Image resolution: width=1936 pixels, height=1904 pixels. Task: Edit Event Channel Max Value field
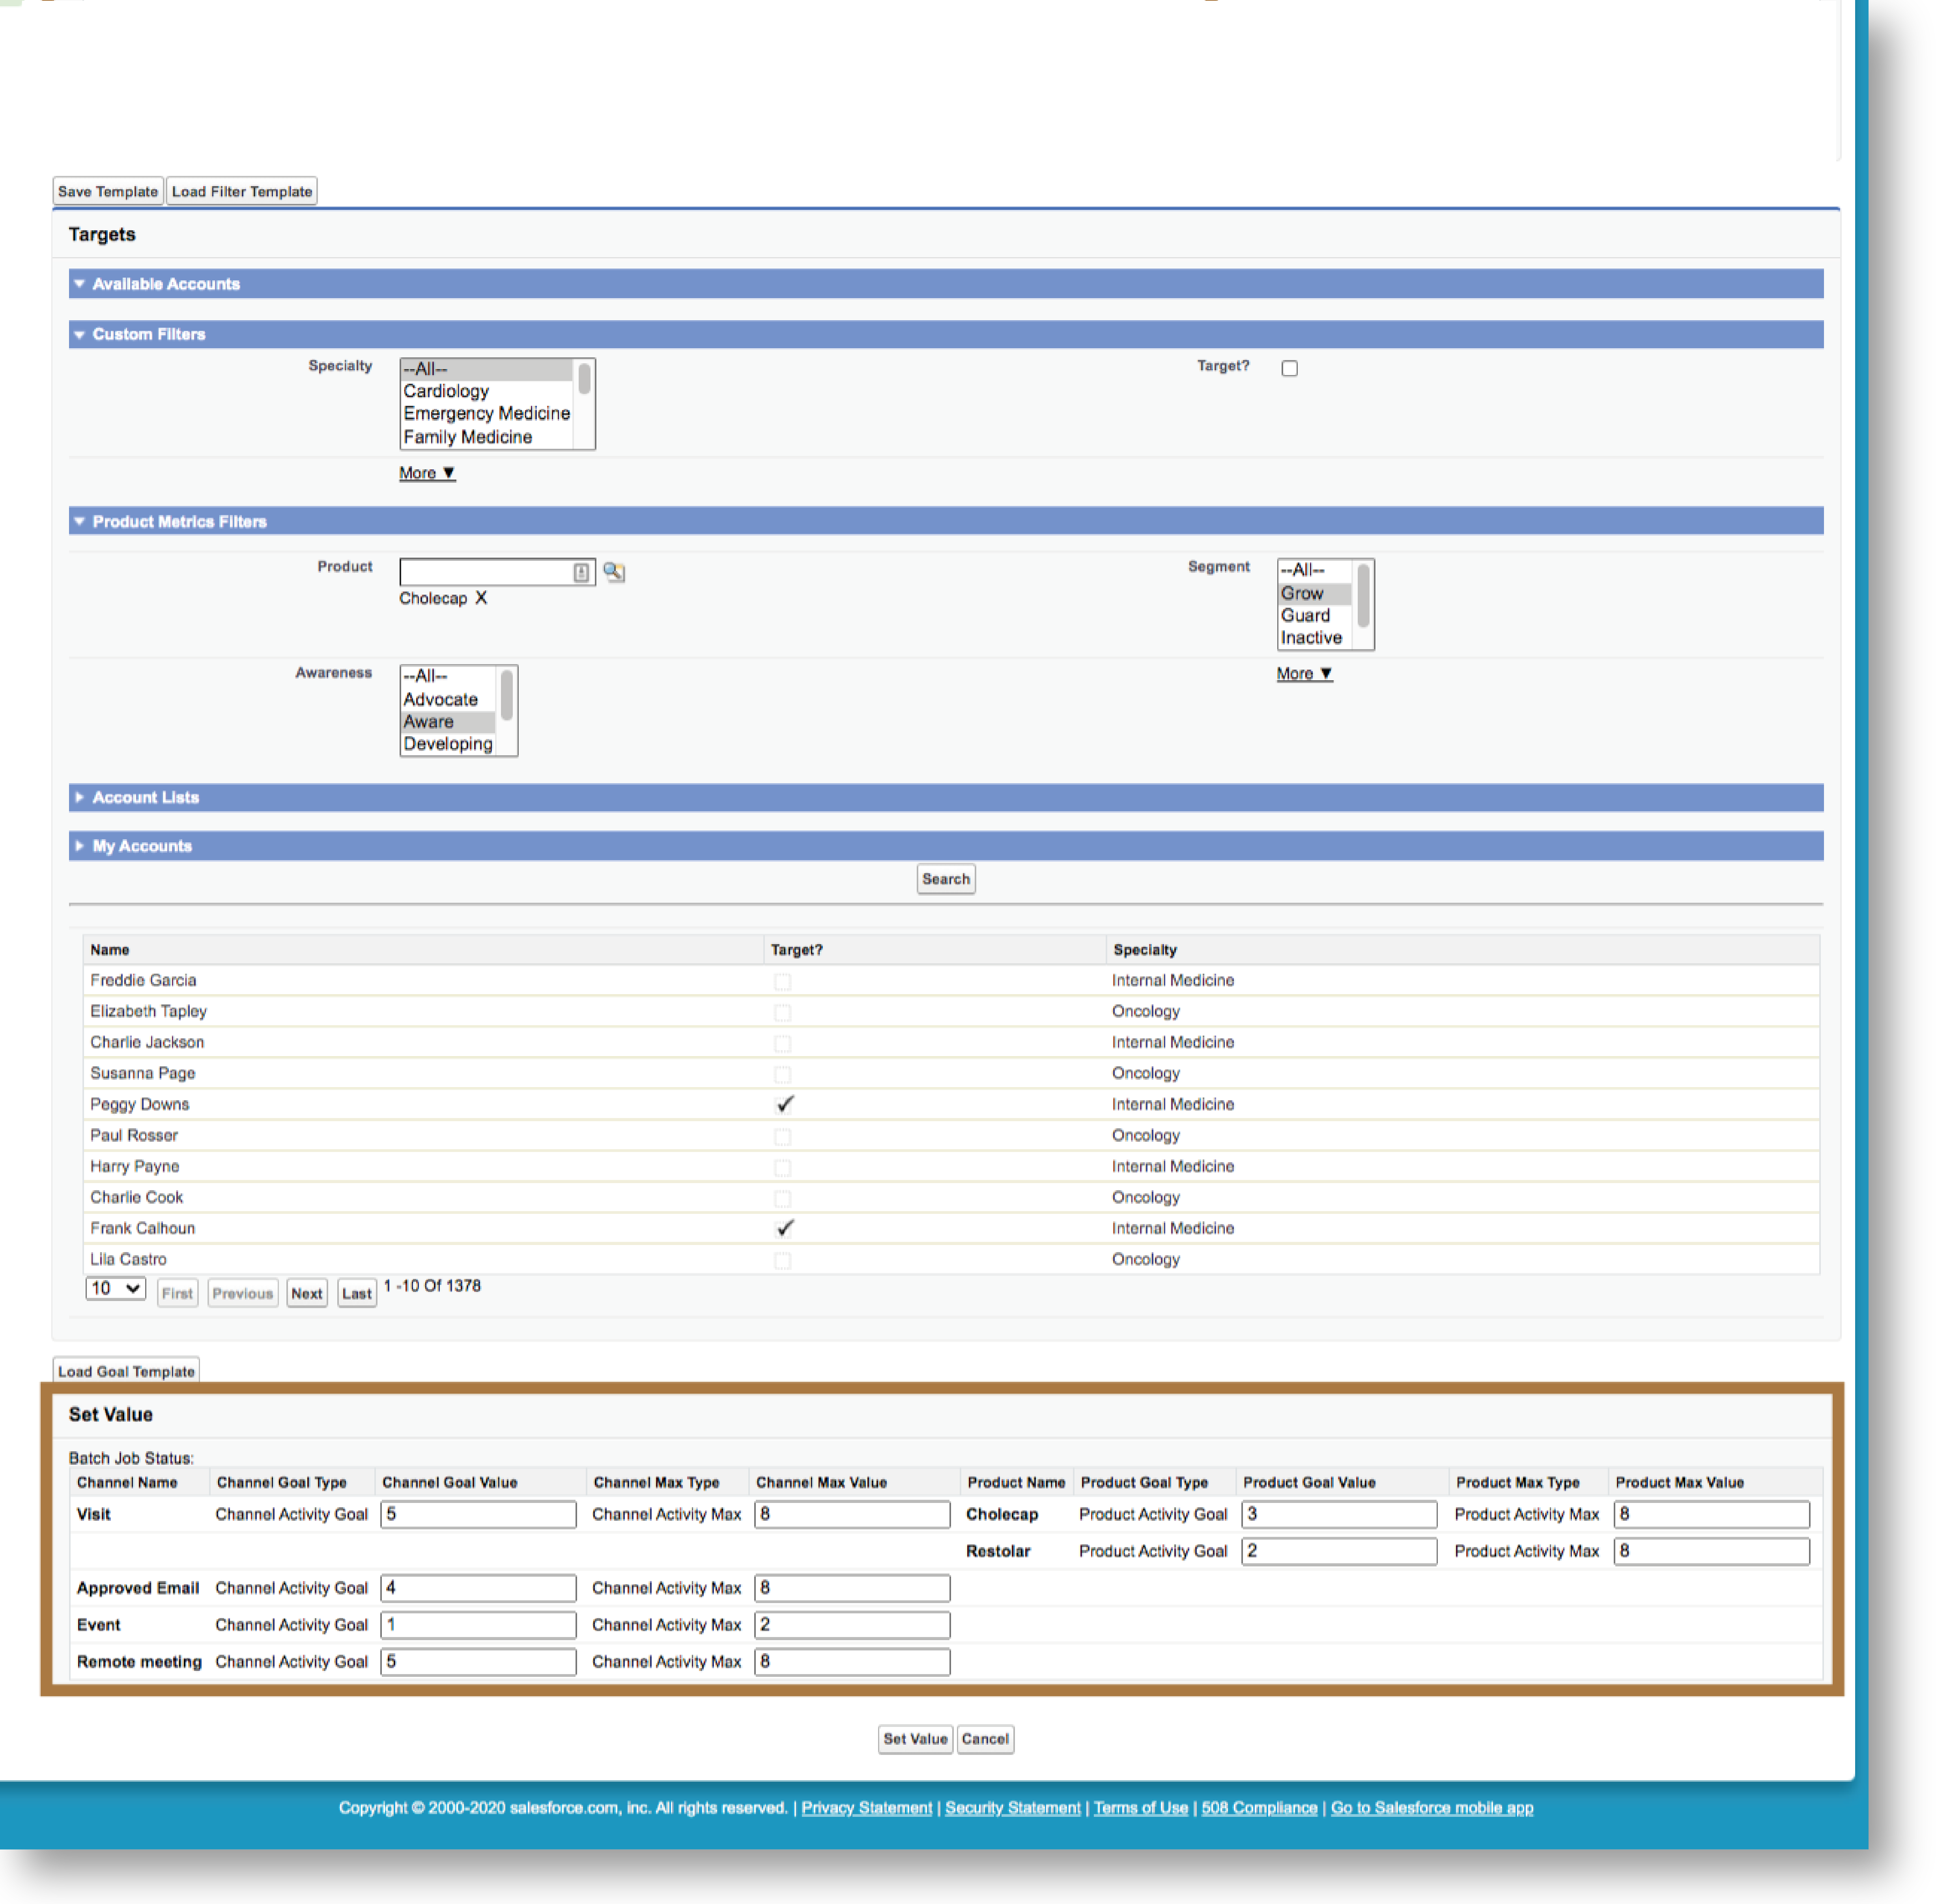852,1625
